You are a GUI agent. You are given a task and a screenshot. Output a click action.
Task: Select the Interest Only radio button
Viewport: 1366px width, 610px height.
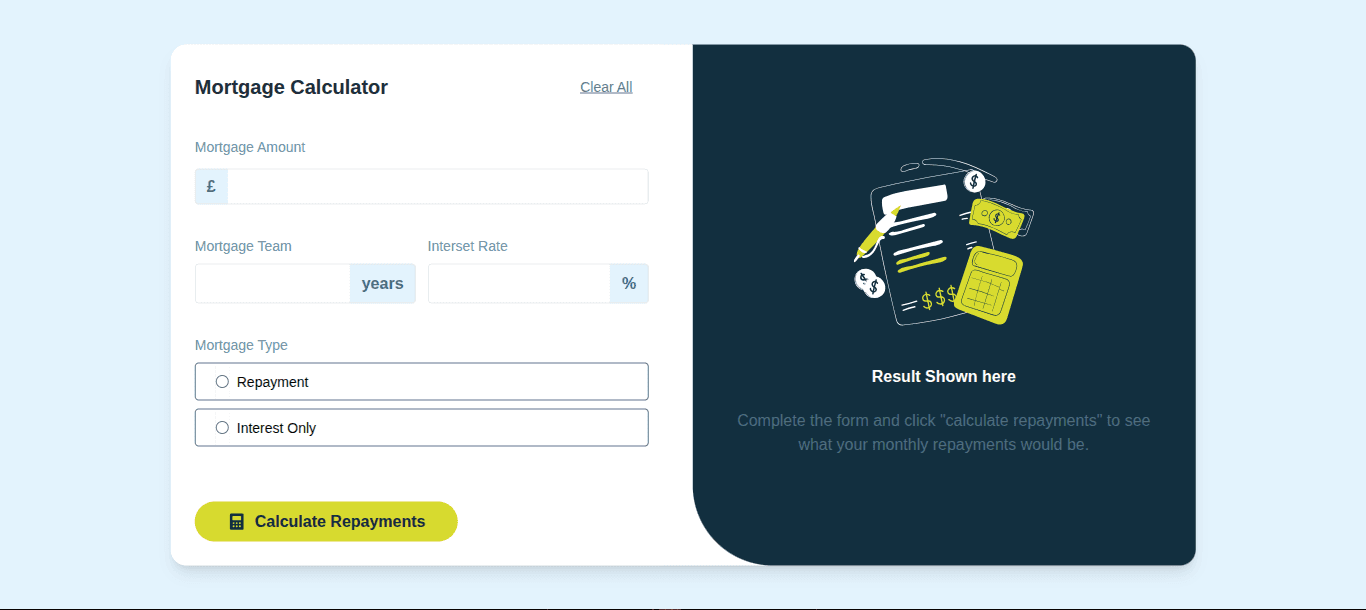click(222, 428)
